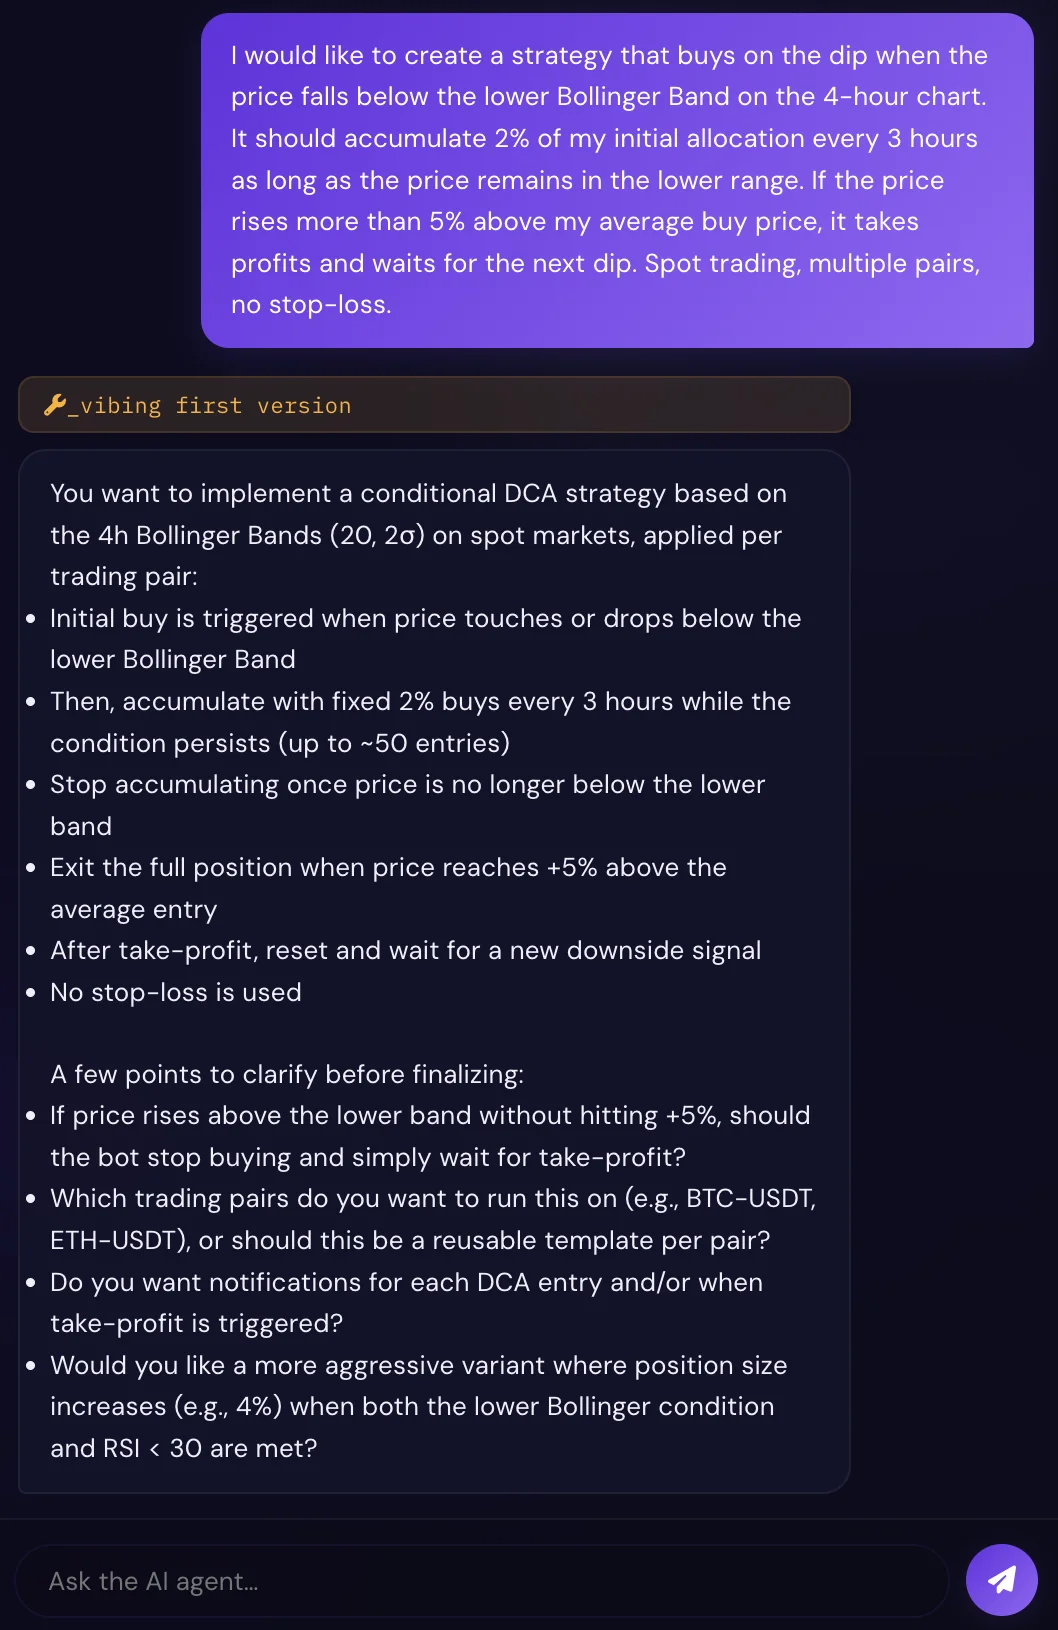The image size is (1058, 1630).
Task: Click the send arrow inside the round button
Action: coord(1001,1579)
